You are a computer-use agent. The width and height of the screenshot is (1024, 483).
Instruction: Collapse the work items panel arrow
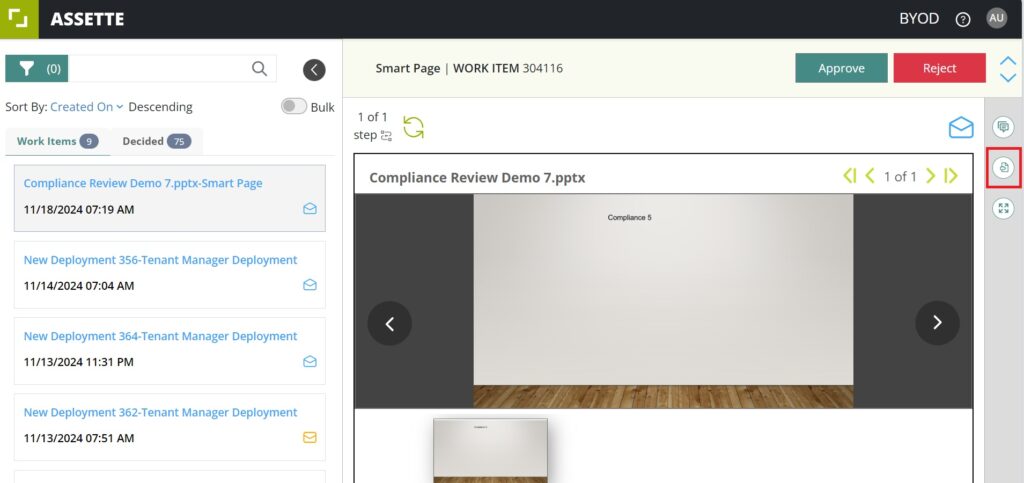[314, 70]
